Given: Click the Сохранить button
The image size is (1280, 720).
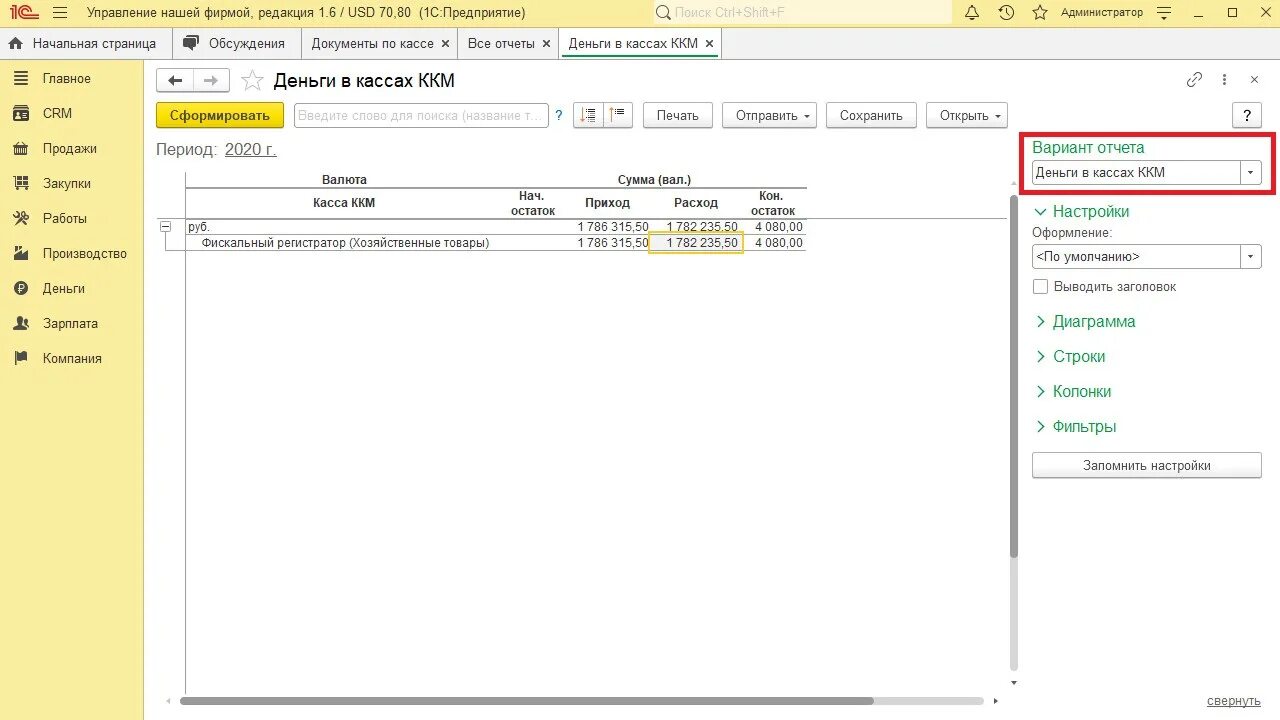Looking at the screenshot, I should [x=871, y=115].
